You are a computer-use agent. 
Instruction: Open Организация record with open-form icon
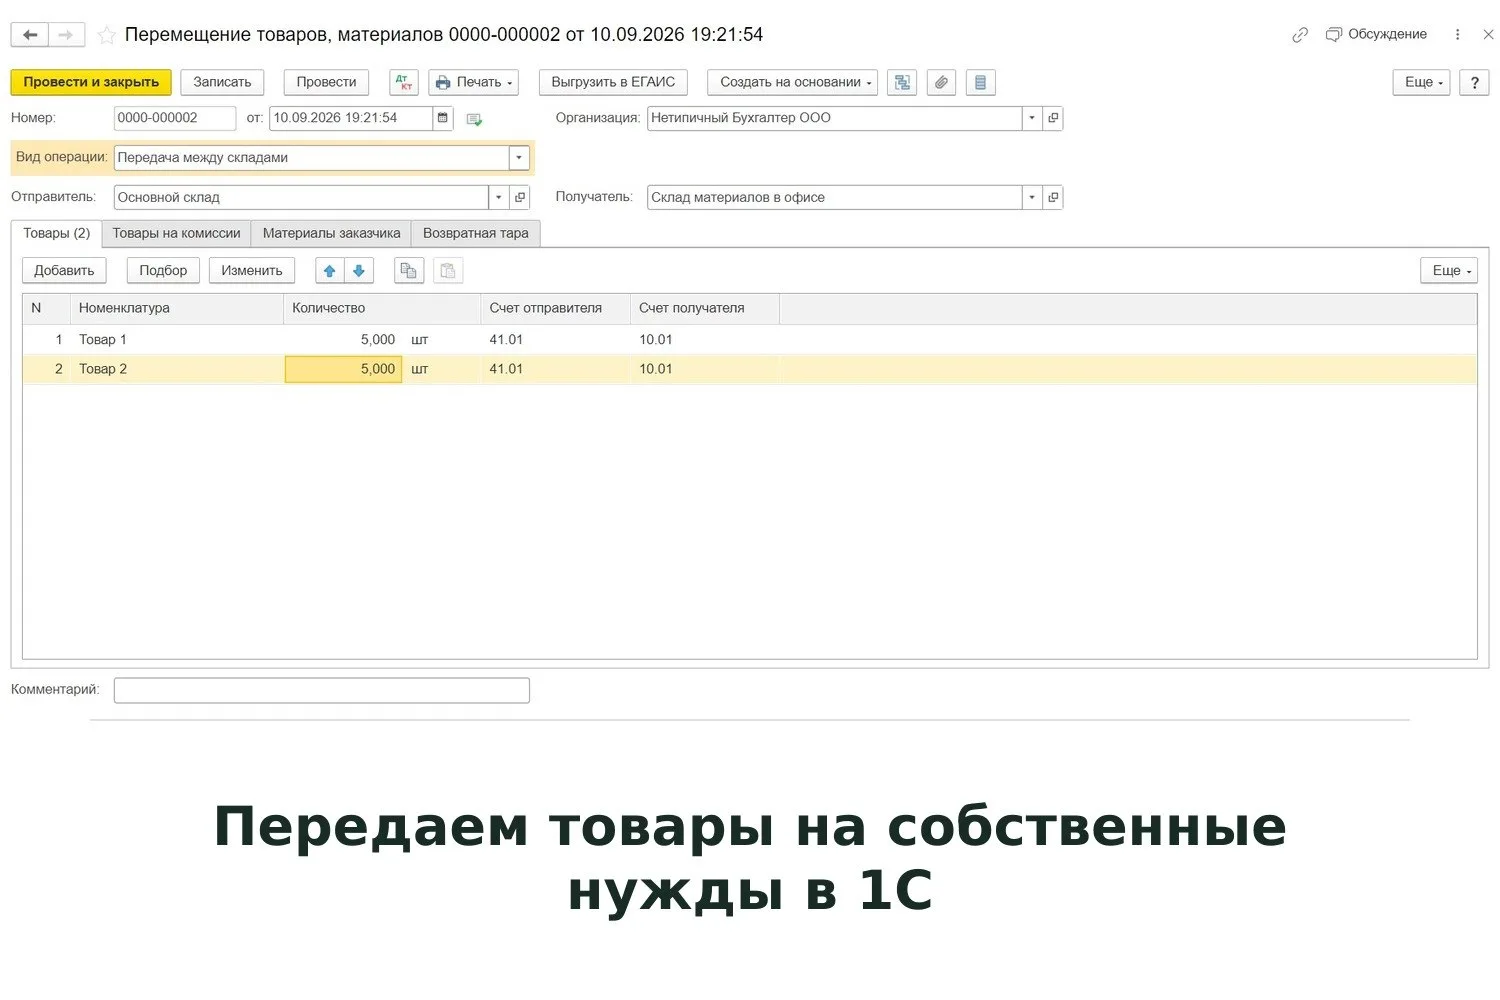click(x=1053, y=118)
